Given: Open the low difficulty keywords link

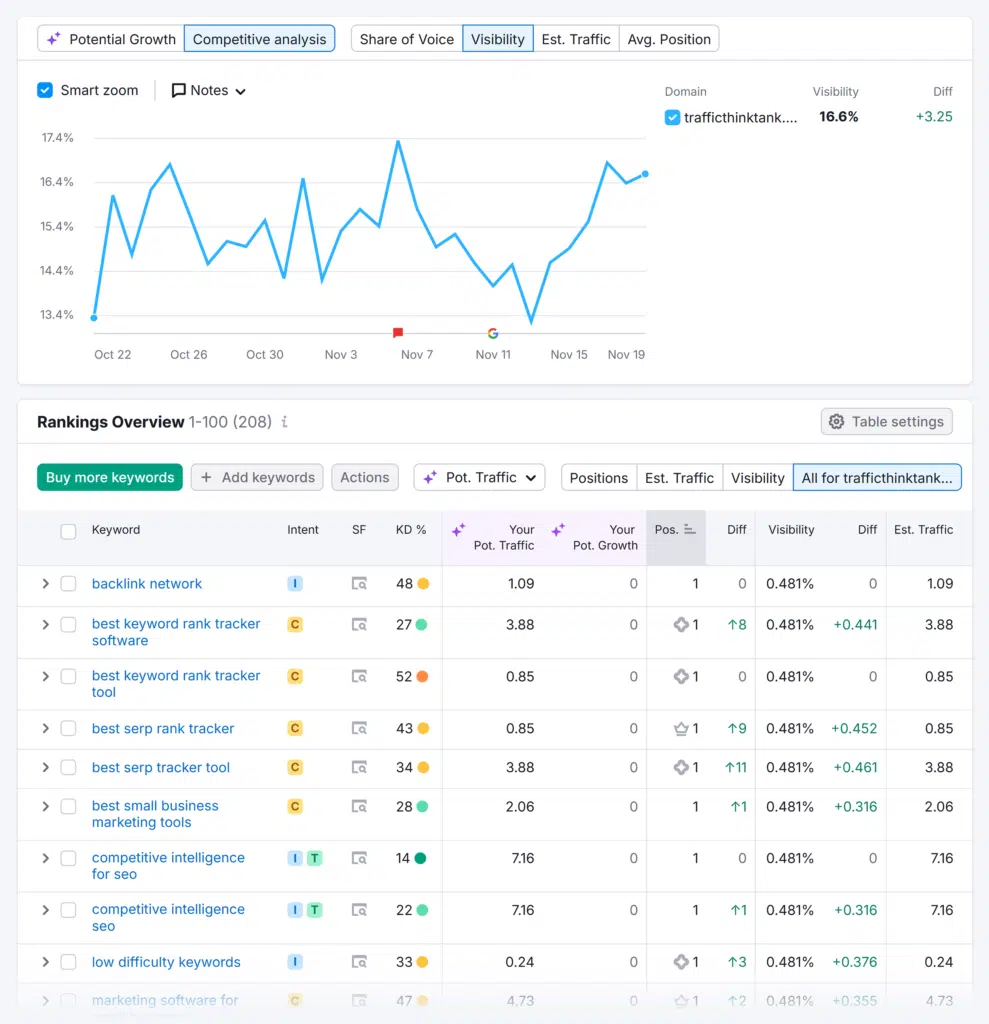Looking at the screenshot, I should (166, 962).
